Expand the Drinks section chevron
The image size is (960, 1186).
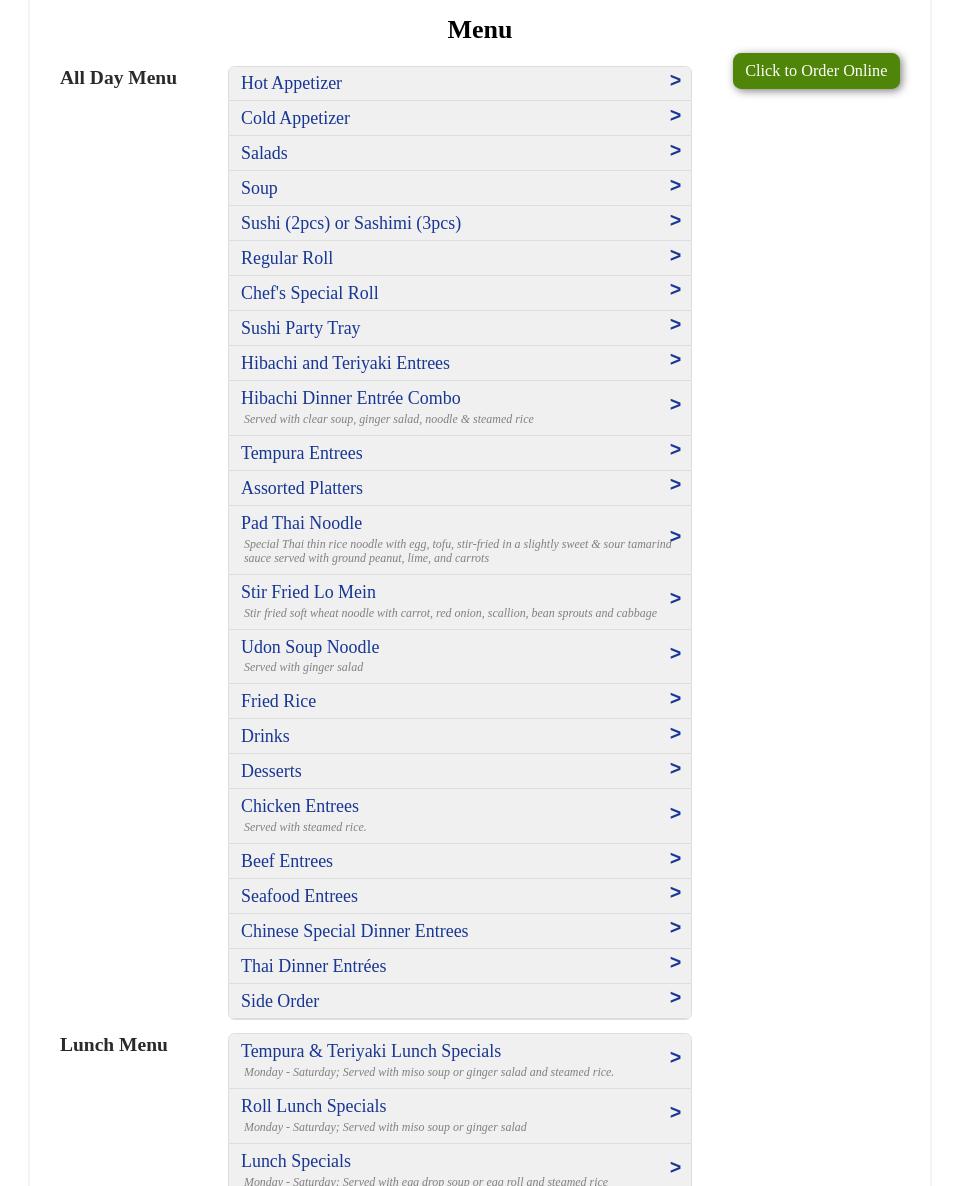coord(675,734)
